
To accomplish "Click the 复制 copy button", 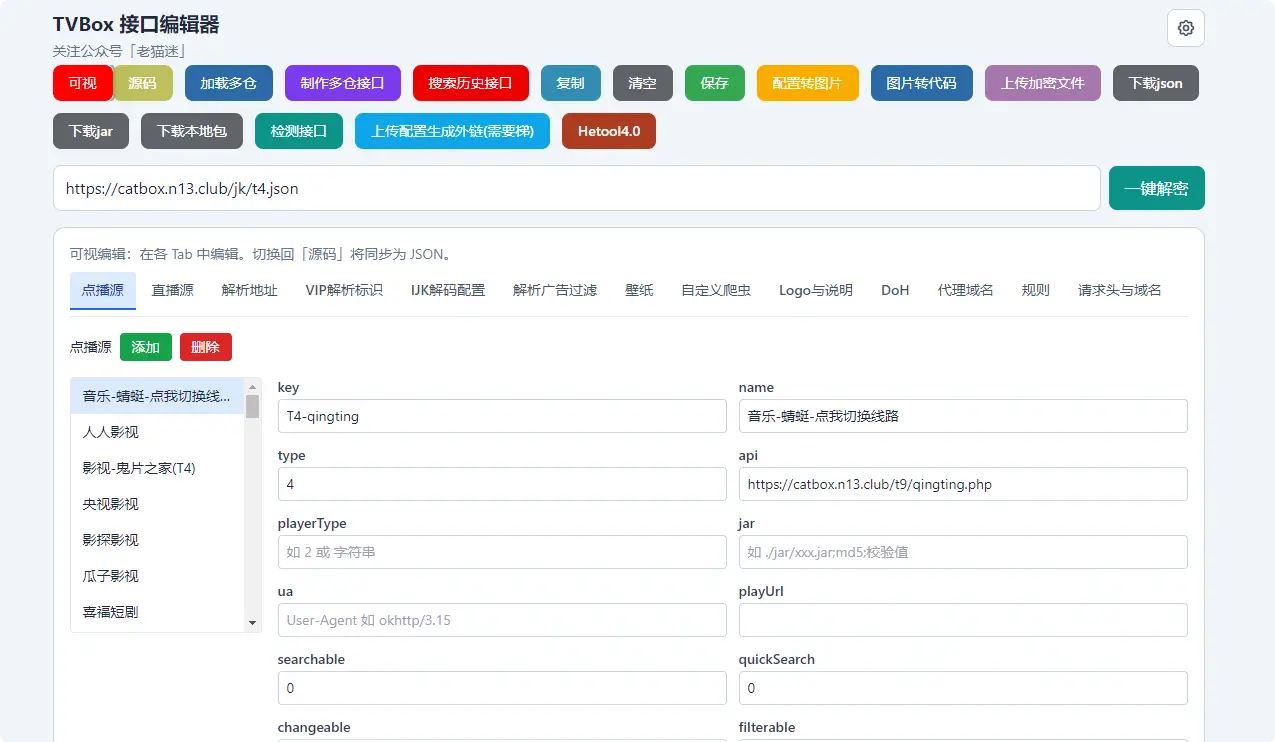I will click(x=570, y=83).
